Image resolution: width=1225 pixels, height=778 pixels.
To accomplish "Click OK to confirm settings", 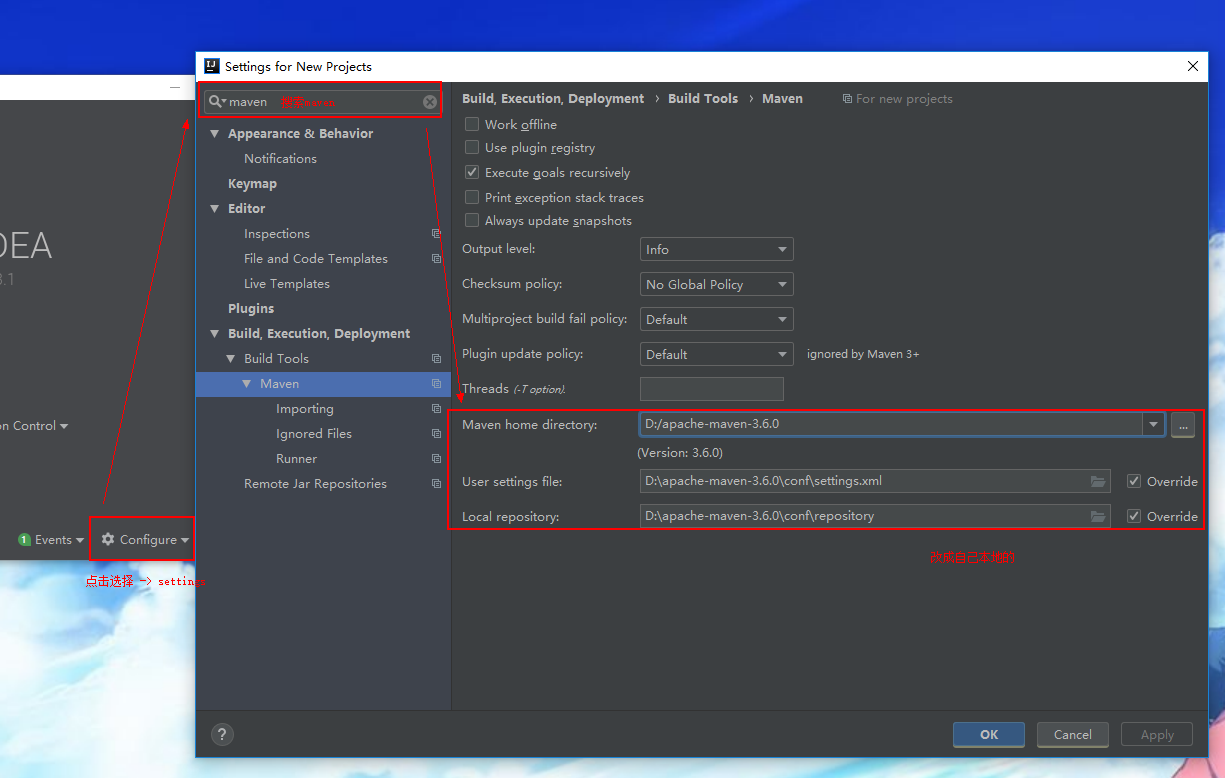I will coord(989,734).
